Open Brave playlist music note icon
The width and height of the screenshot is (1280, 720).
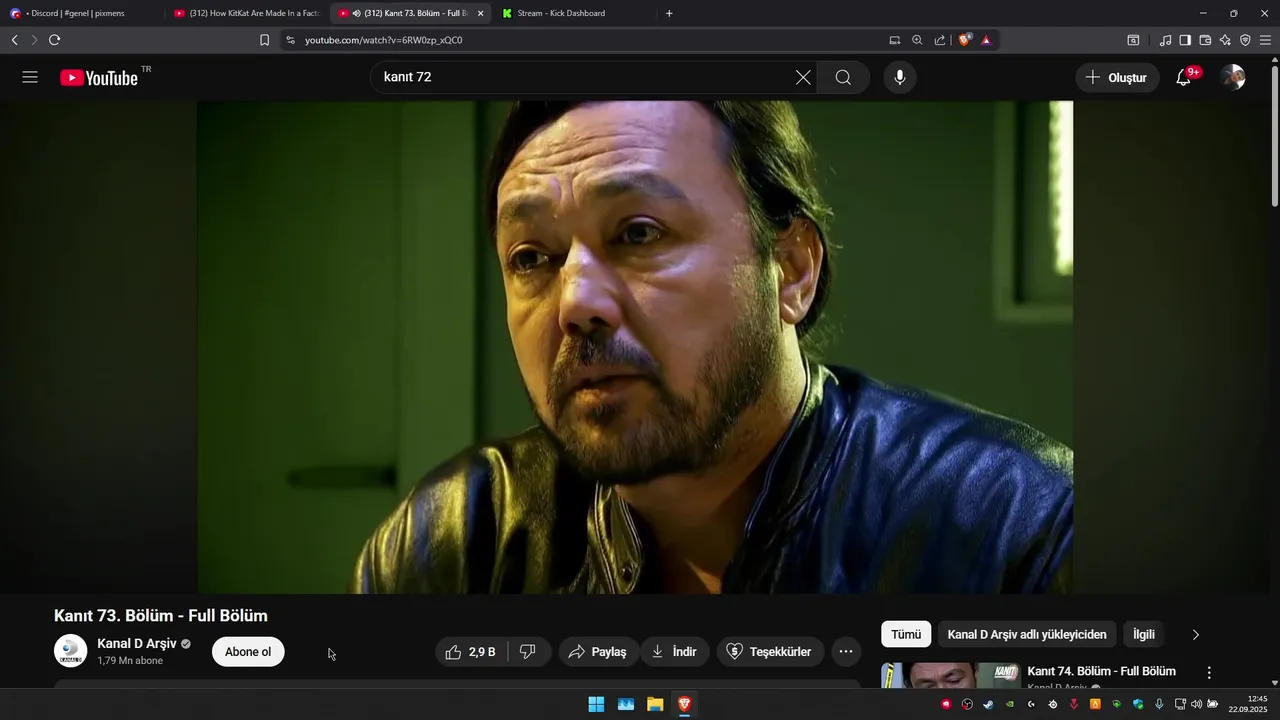click(x=1165, y=40)
